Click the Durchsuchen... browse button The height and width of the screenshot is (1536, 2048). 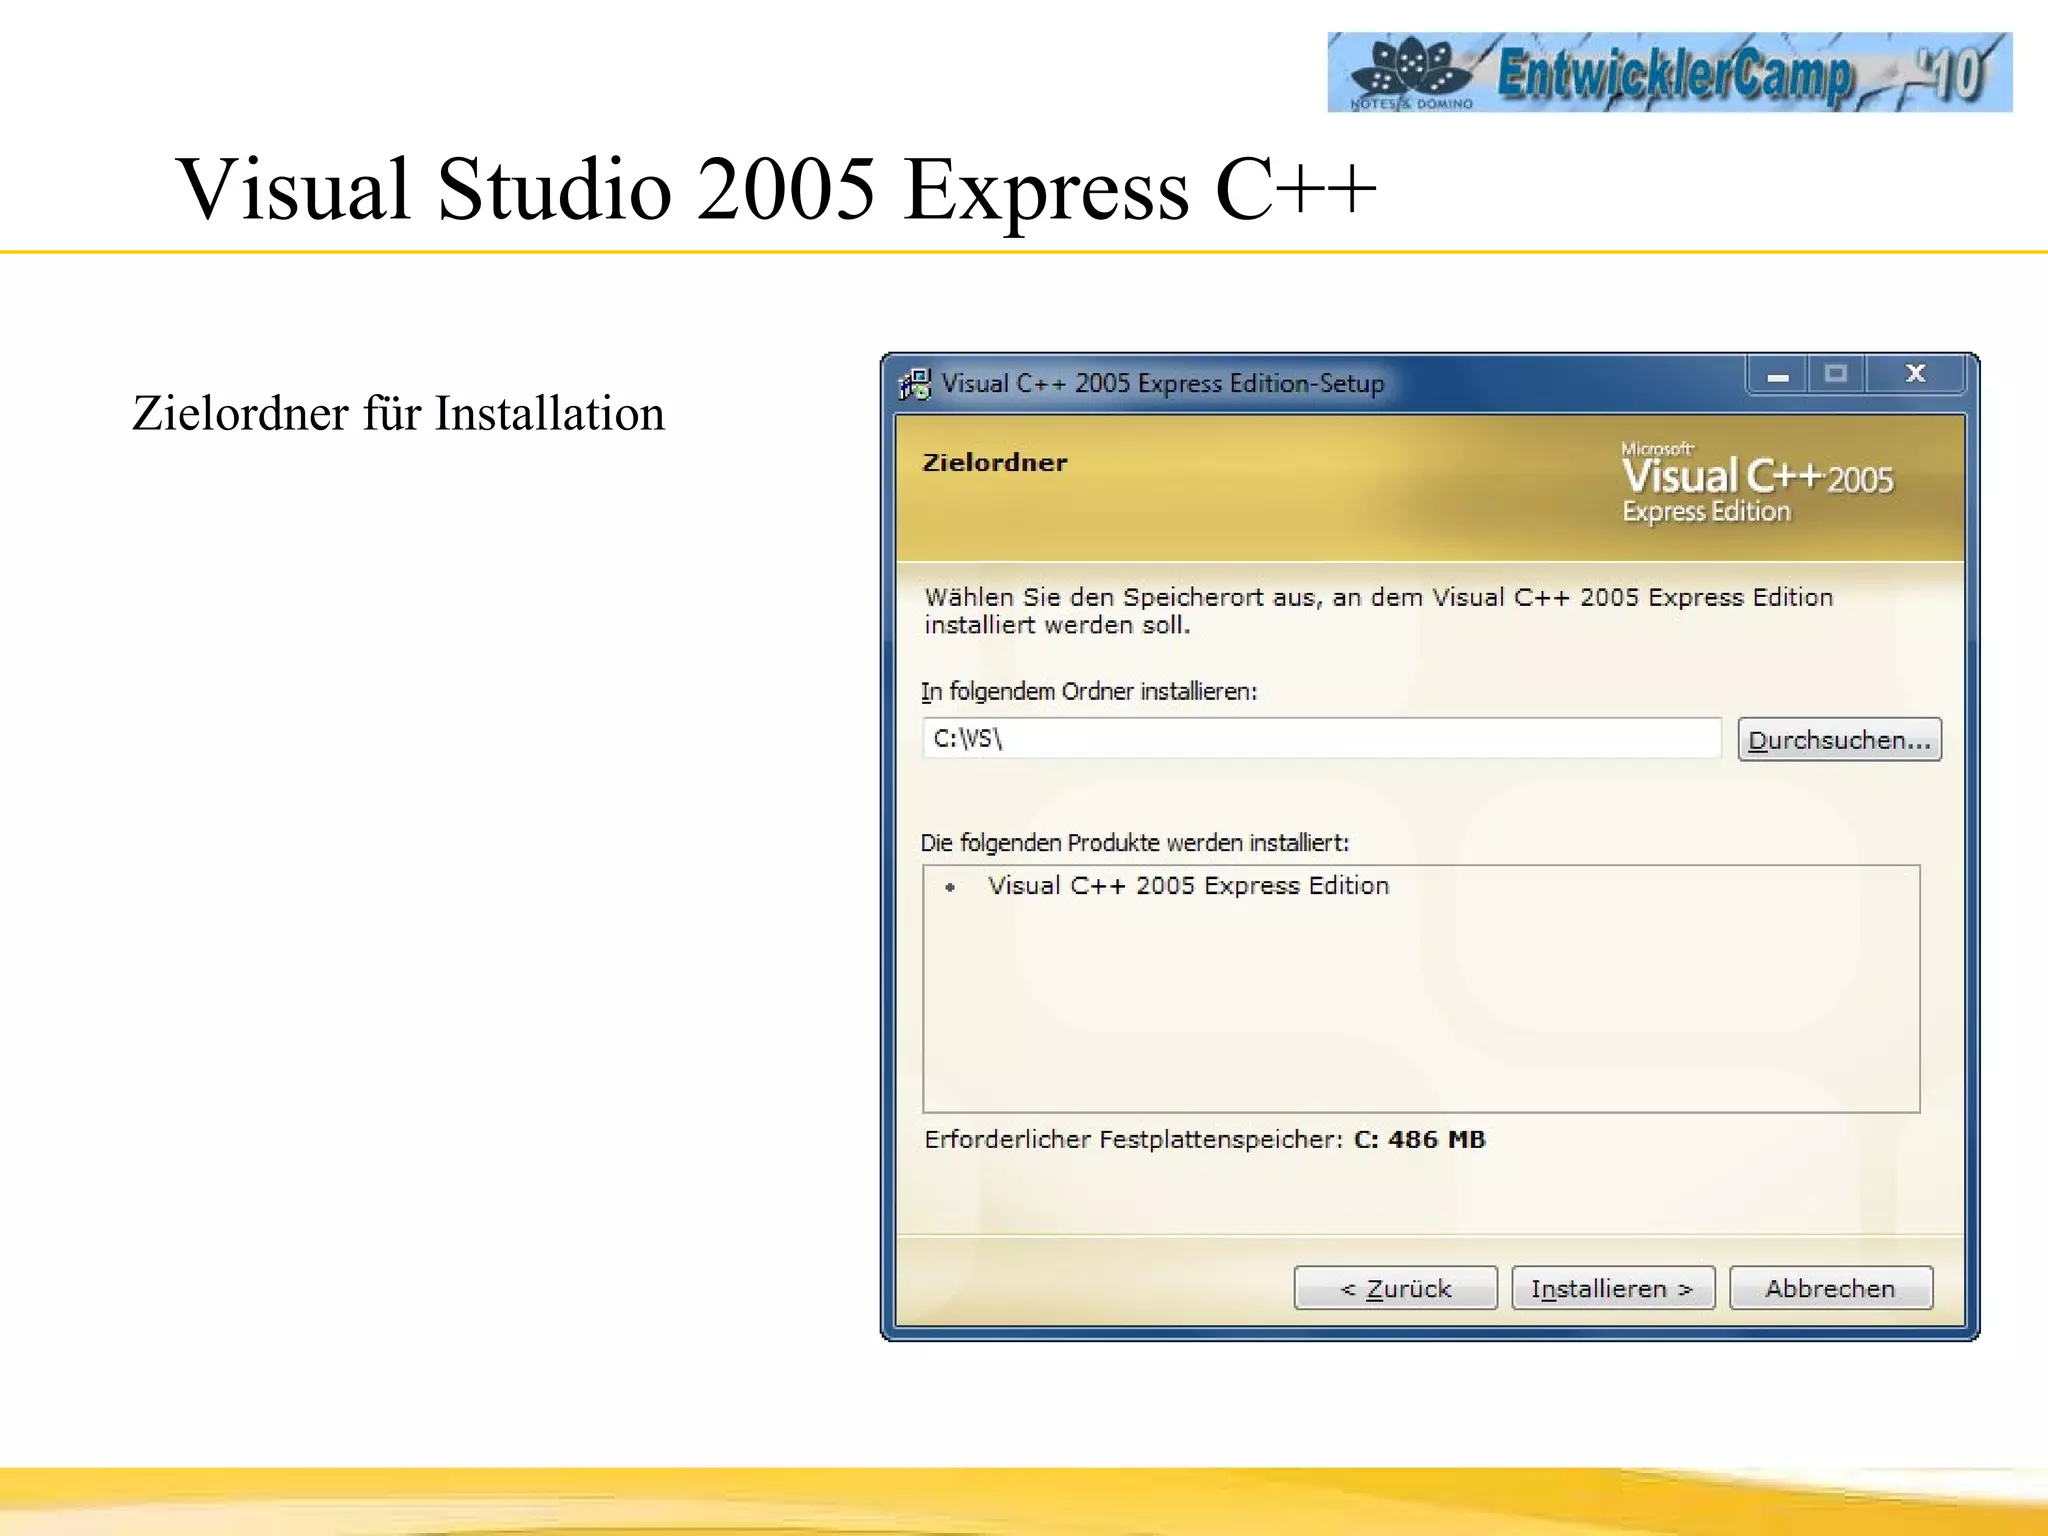pos(1839,740)
